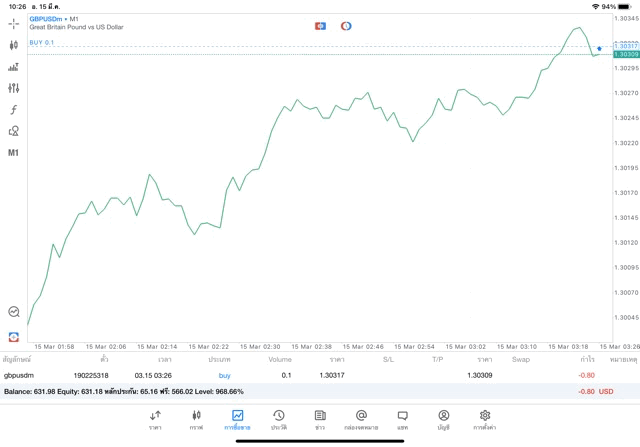The height and width of the screenshot is (447, 640).
Task: Sort by the เวลา time column header
Action: point(165,360)
